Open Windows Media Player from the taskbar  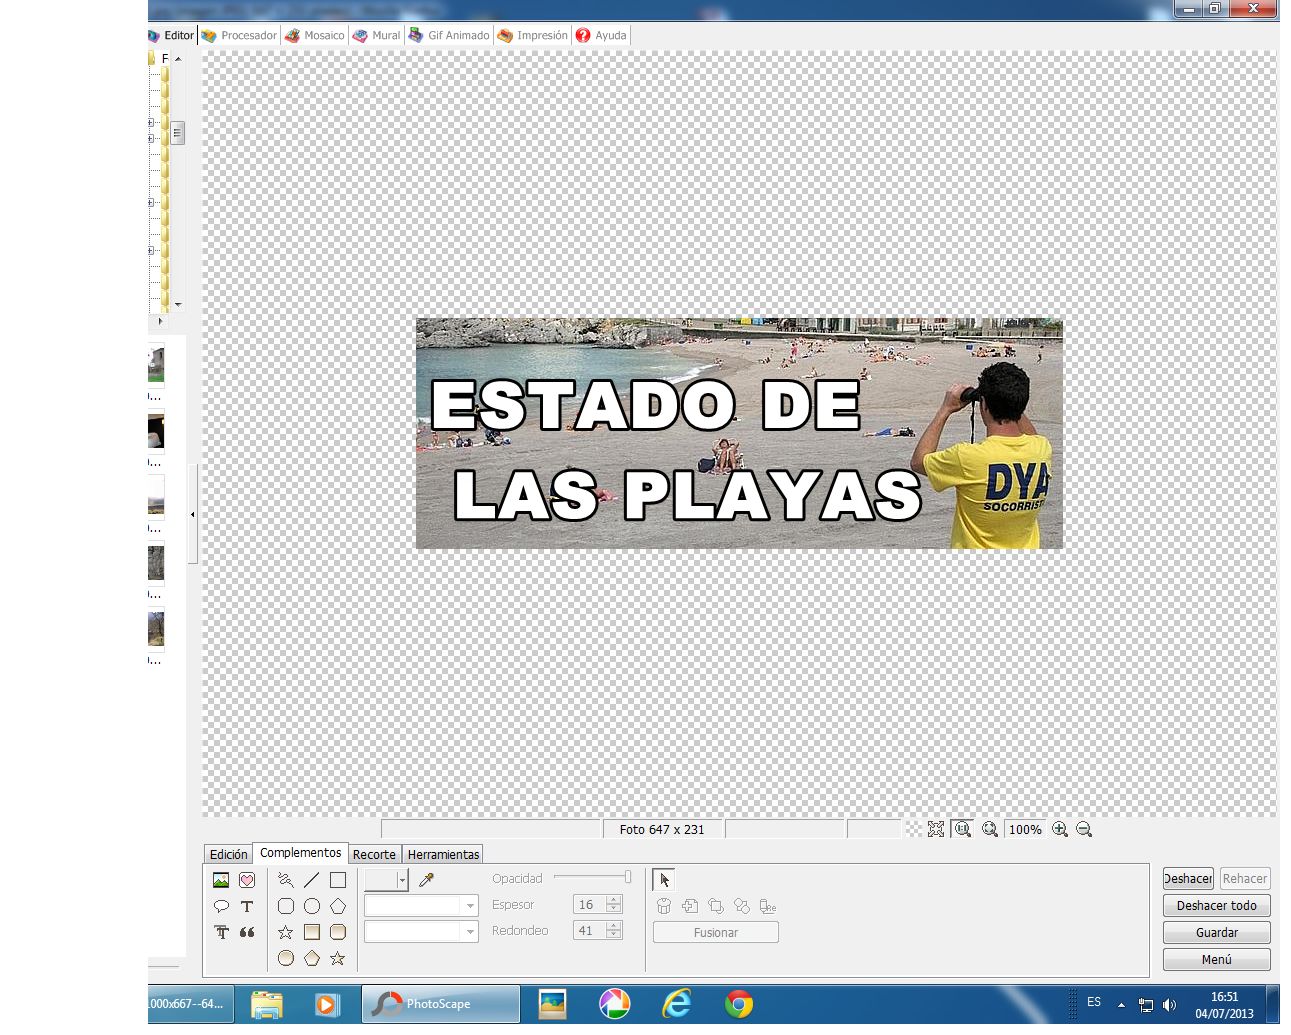[326, 1004]
